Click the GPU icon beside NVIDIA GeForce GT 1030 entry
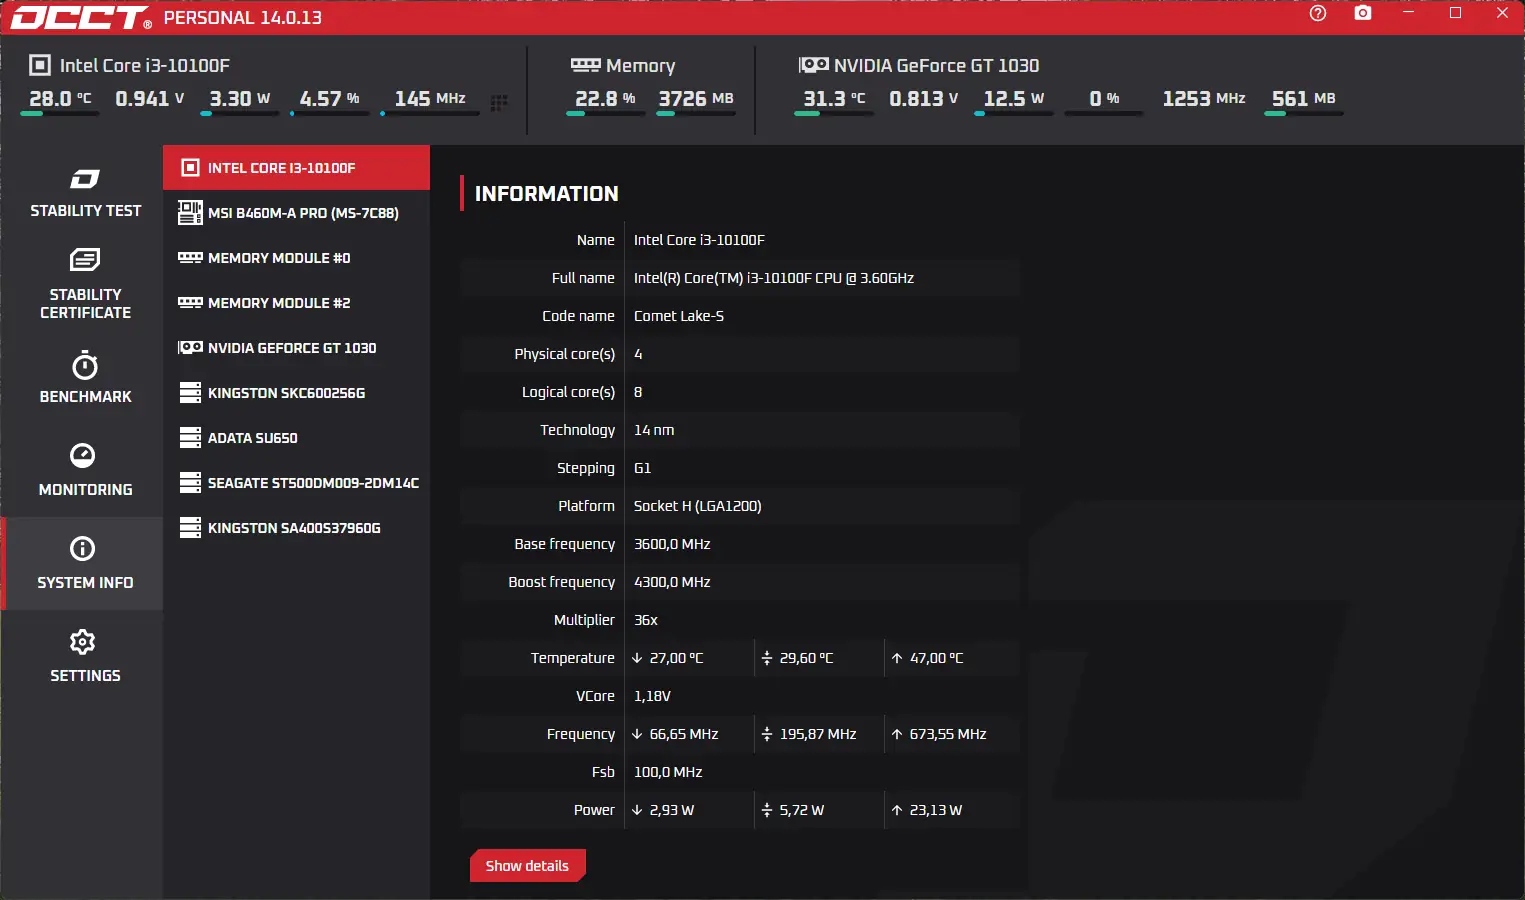Viewport: 1525px width, 900px height. tap(190, 348)
